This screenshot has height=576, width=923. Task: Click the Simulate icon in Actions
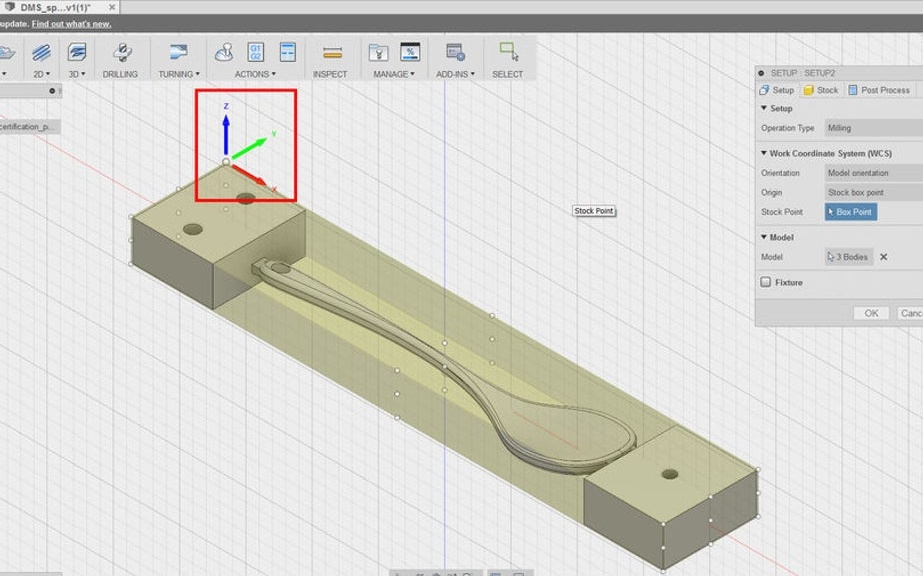[x=224, y=52]
